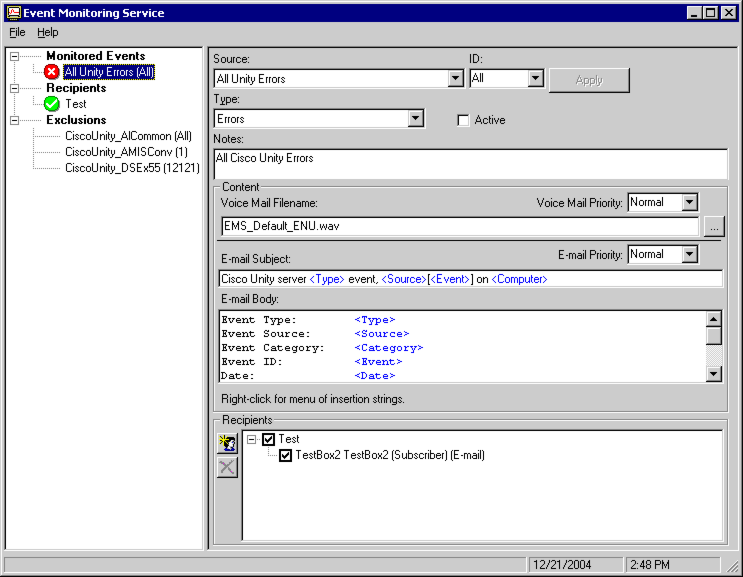Click the green checkmark icon beside Test recipient
This screenshot has height=577, width=743.
pyautogui.click(x=52, y=104)
